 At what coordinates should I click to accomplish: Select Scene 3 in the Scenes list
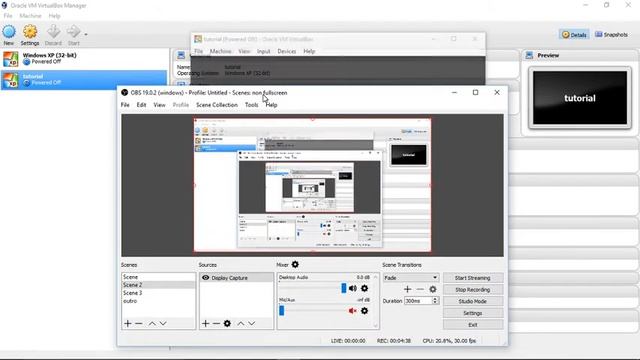click(x=158, y=293)
